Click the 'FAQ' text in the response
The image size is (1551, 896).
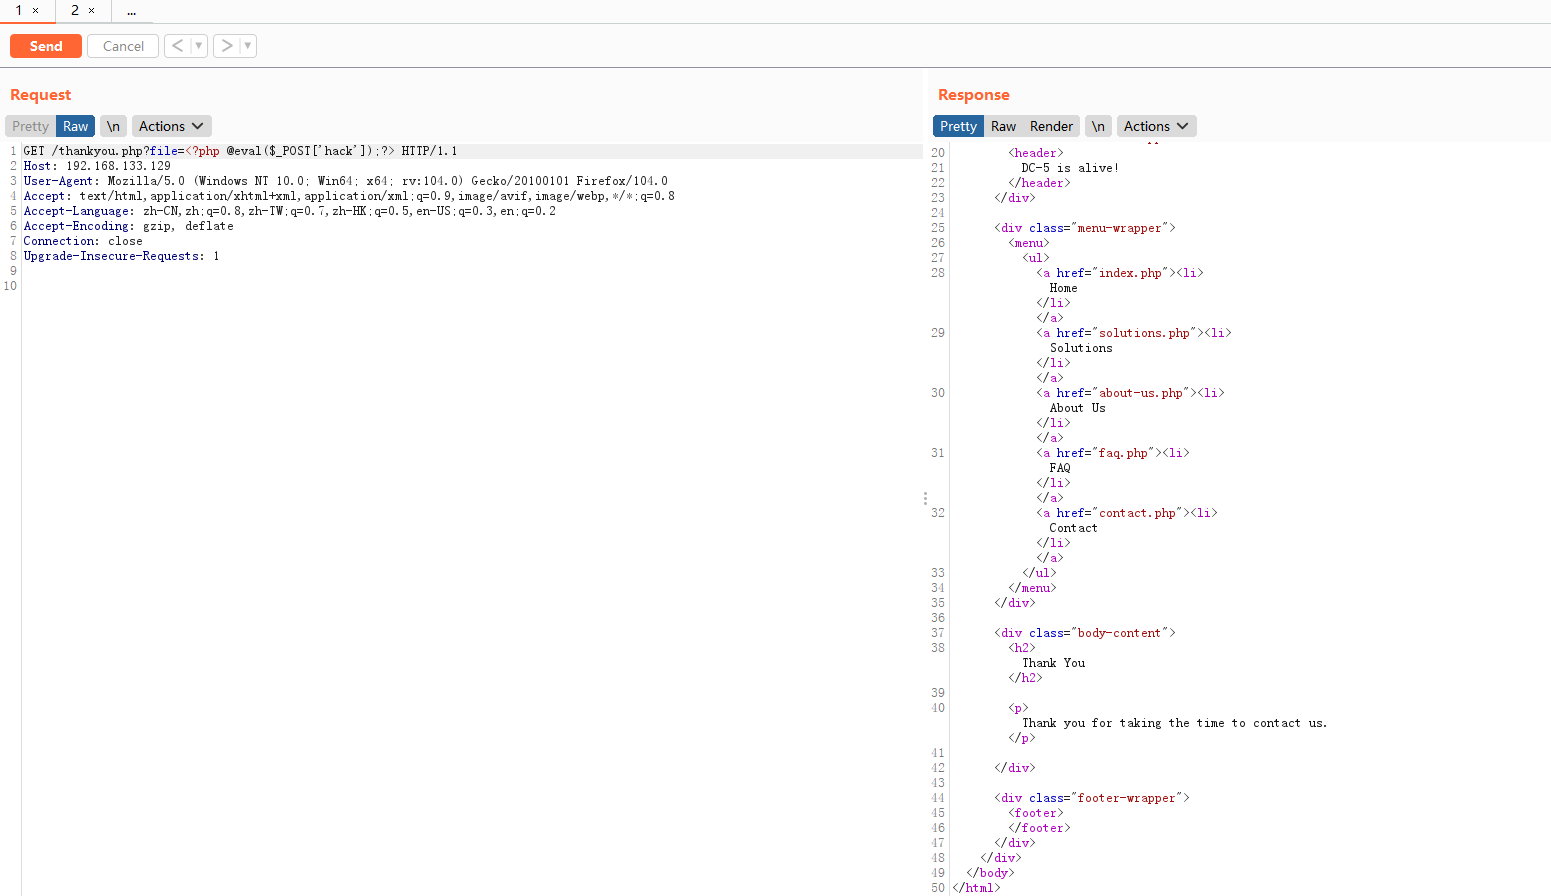click(1060, 468)
